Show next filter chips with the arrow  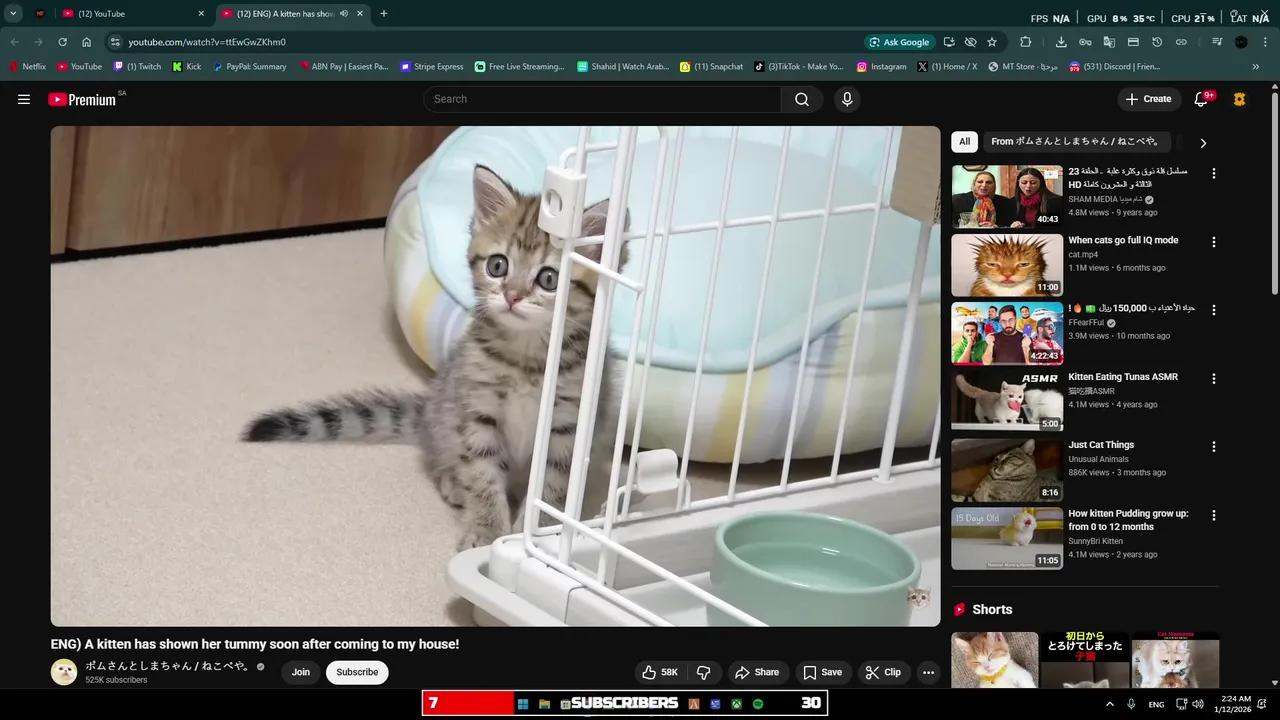pyautogui.click(x=1203, y=143)
